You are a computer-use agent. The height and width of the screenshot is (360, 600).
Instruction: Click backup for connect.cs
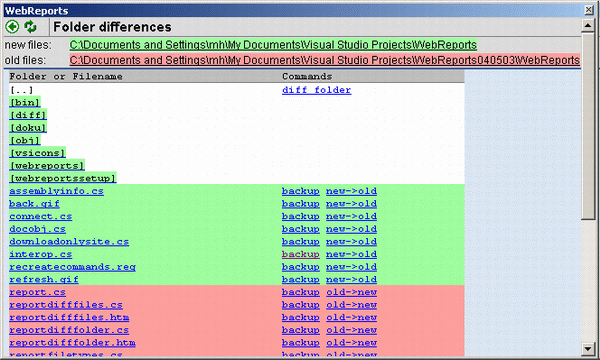(301, 216)
